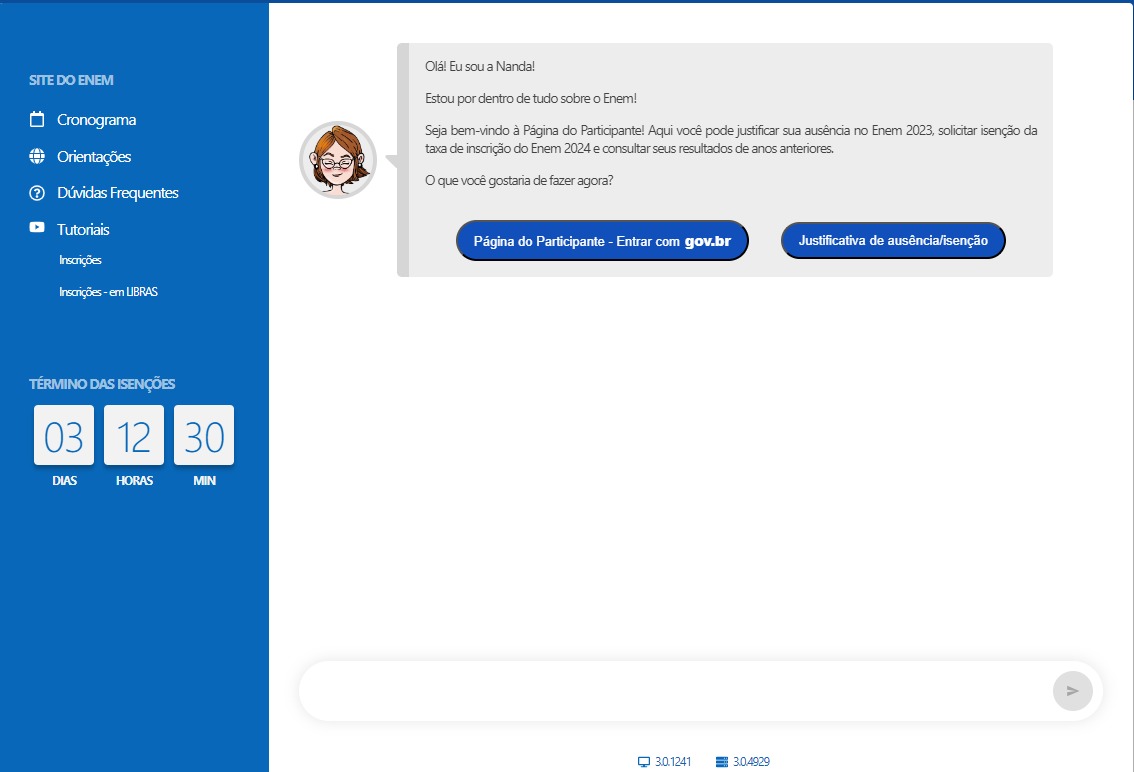Click the TÉRMINO DAS ISENÇÕES heading
This screenshot has width=1134, height=772.
[102, 384]
